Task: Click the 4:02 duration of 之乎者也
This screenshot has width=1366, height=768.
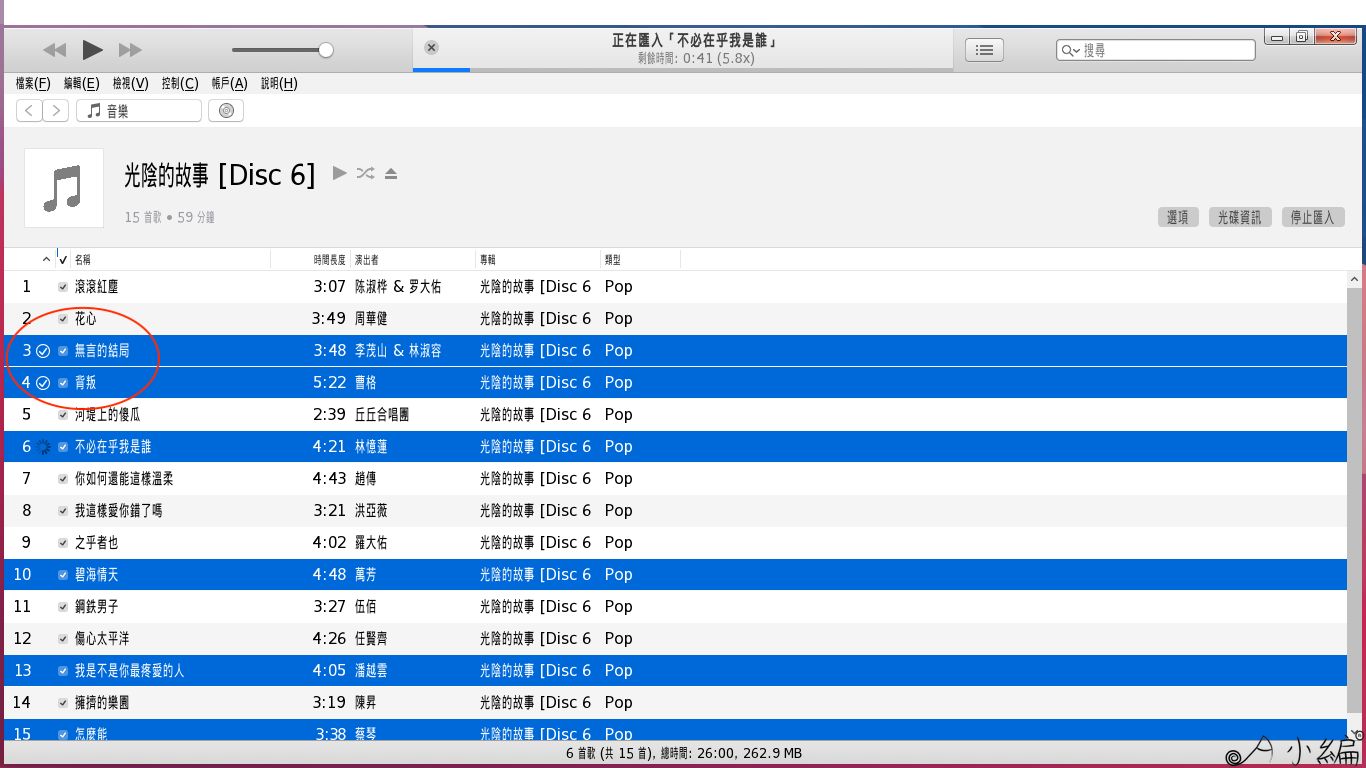Action: tap(329, 543)
